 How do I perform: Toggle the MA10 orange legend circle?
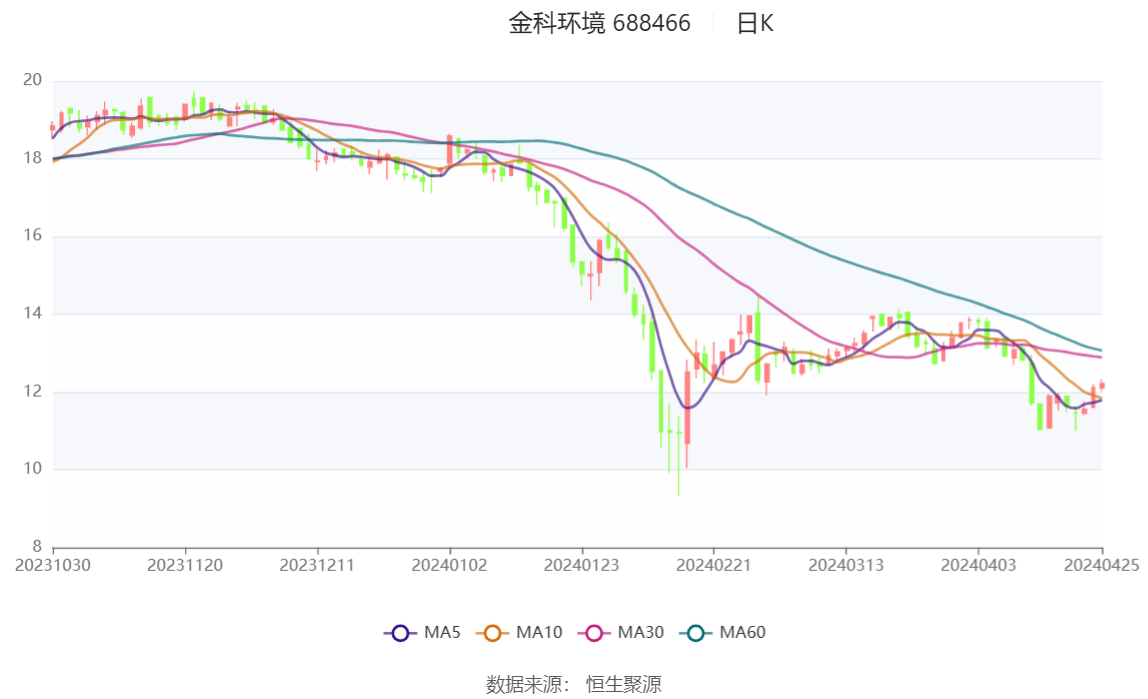[492, 633]
